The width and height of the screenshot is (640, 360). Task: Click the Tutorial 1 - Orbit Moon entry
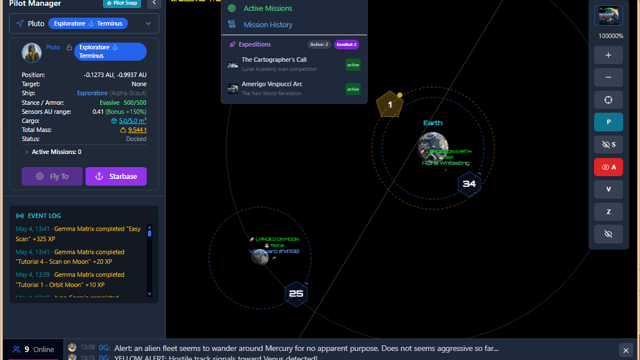click(70, 280)
